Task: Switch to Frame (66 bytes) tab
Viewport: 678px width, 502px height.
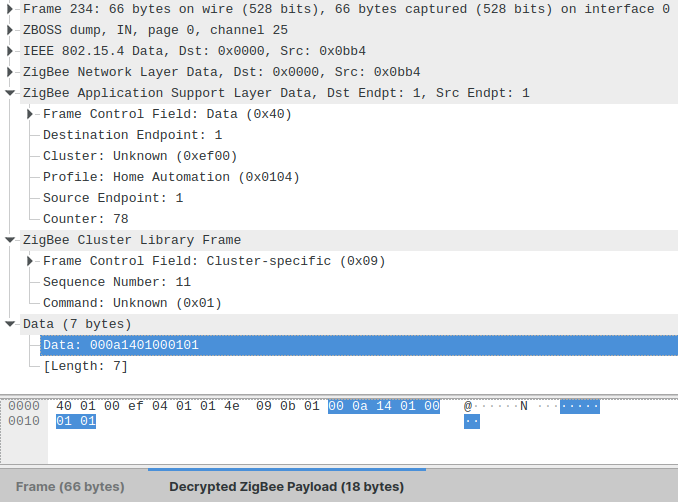Action: coord(70,486)
